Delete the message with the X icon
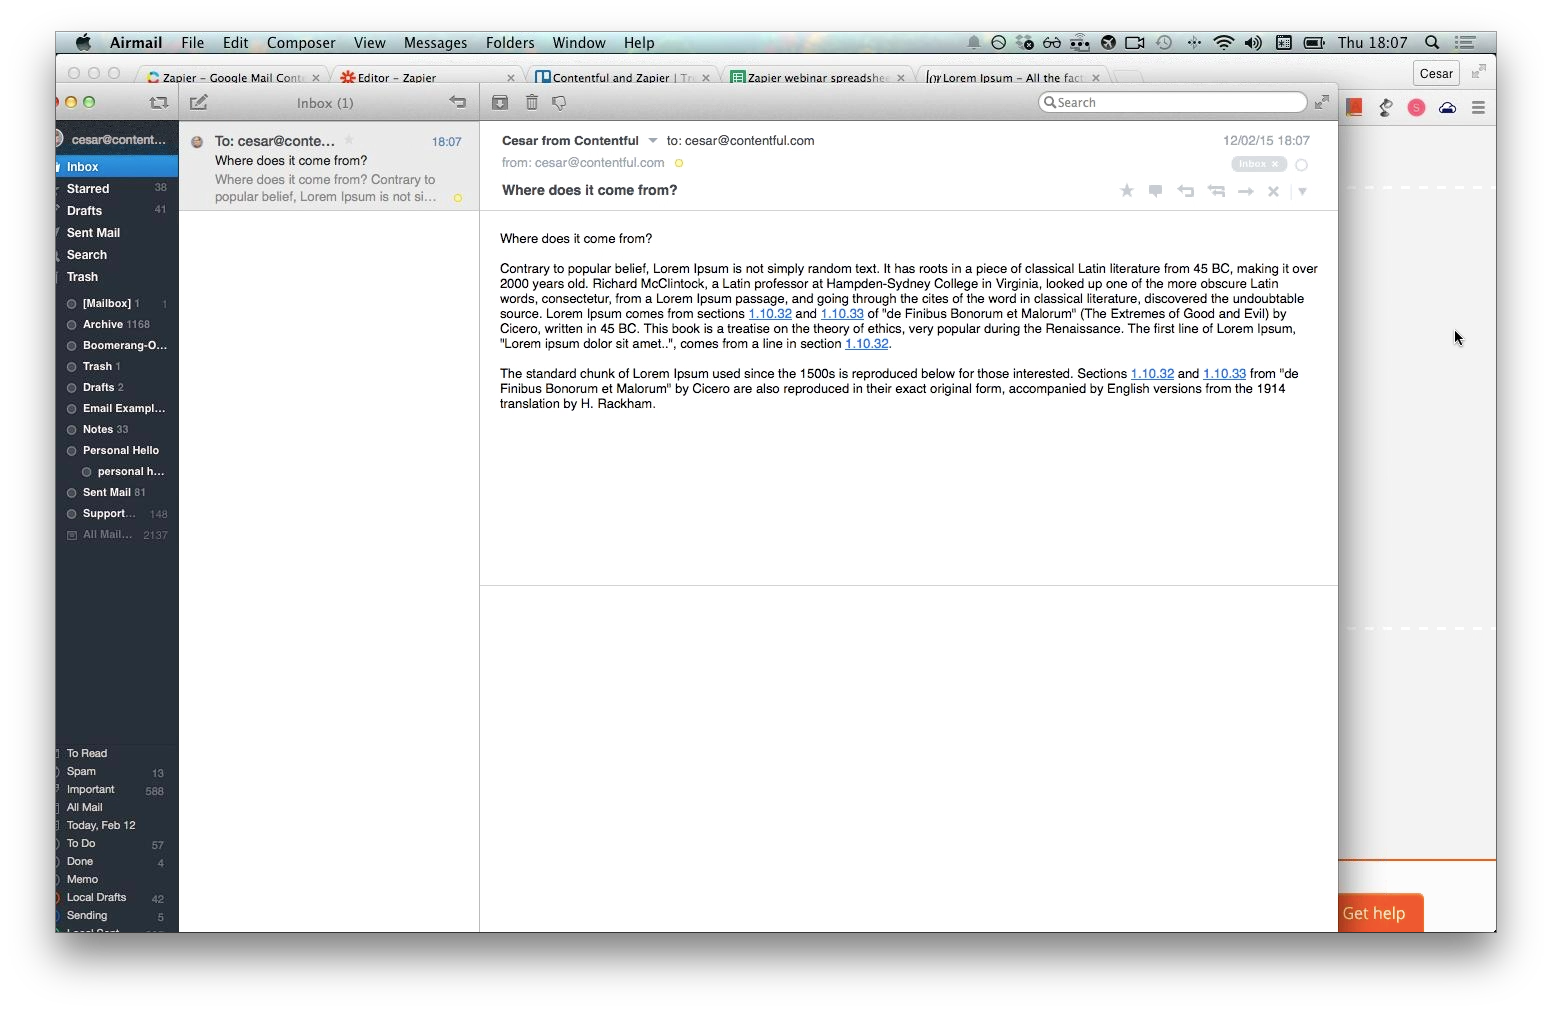Image resolution: width=1552 pixels, height=1012 pixels. (x=1274, y=191)
